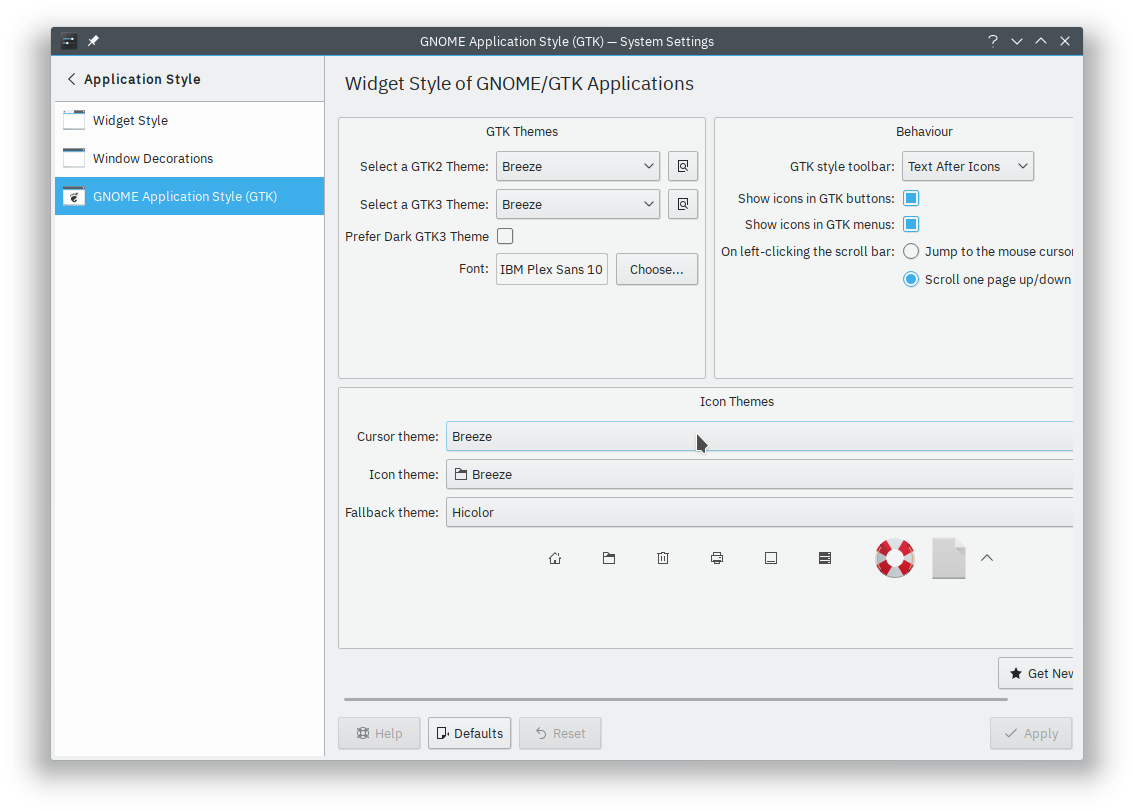Click the home icon in icon preview

[x=555, y=558]
